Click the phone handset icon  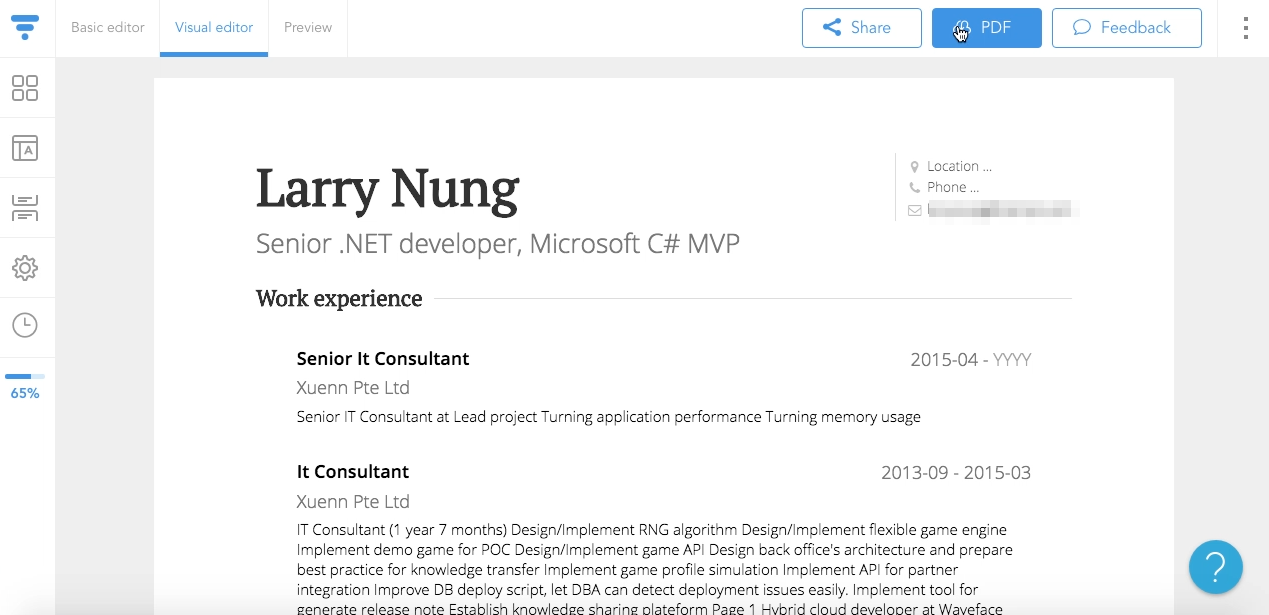pyautogui.click(x=914, y=187)
